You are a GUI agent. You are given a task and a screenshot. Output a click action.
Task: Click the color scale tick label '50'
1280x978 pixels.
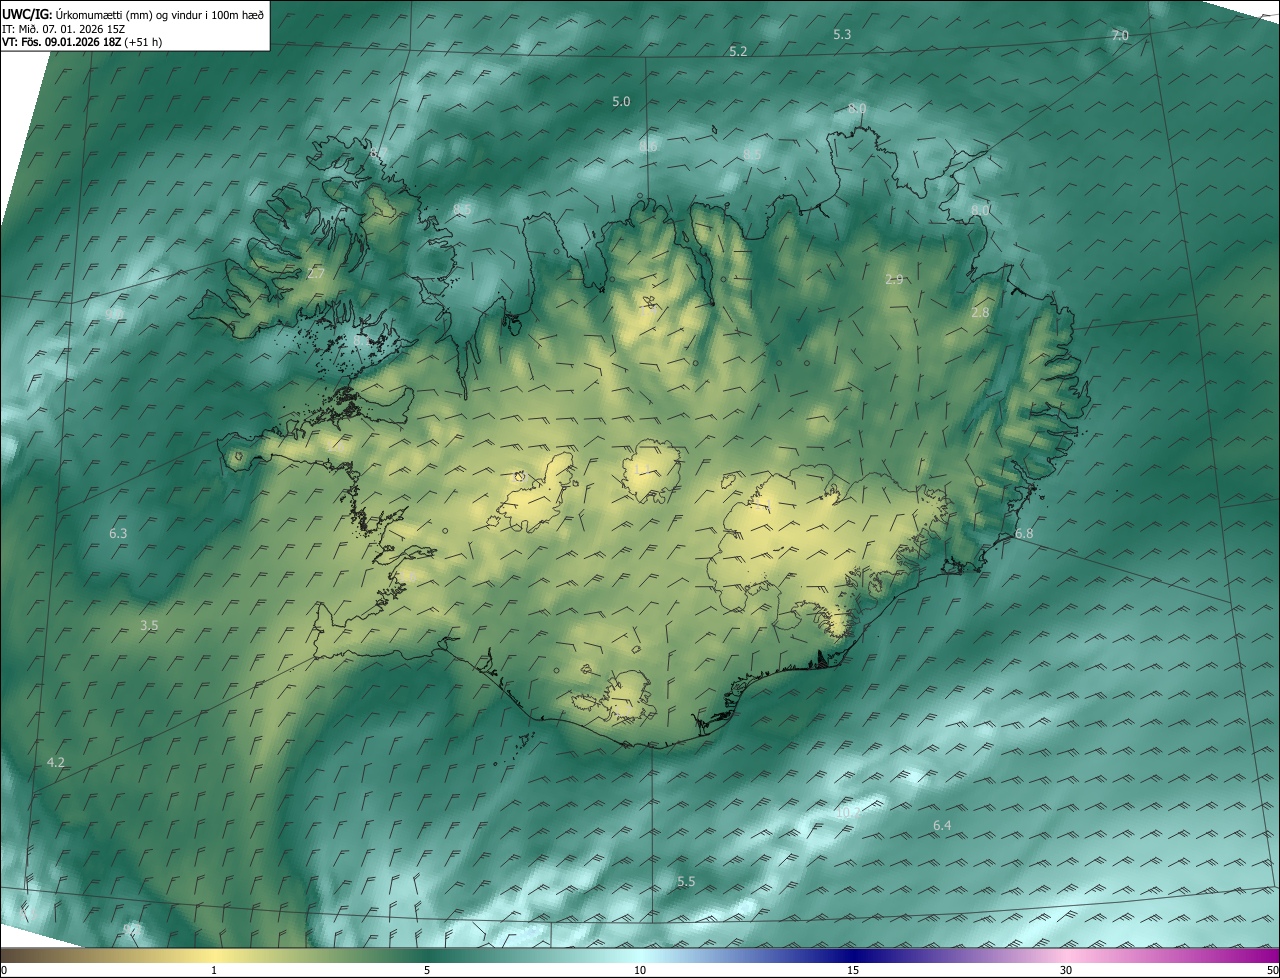coord(1272,970)
